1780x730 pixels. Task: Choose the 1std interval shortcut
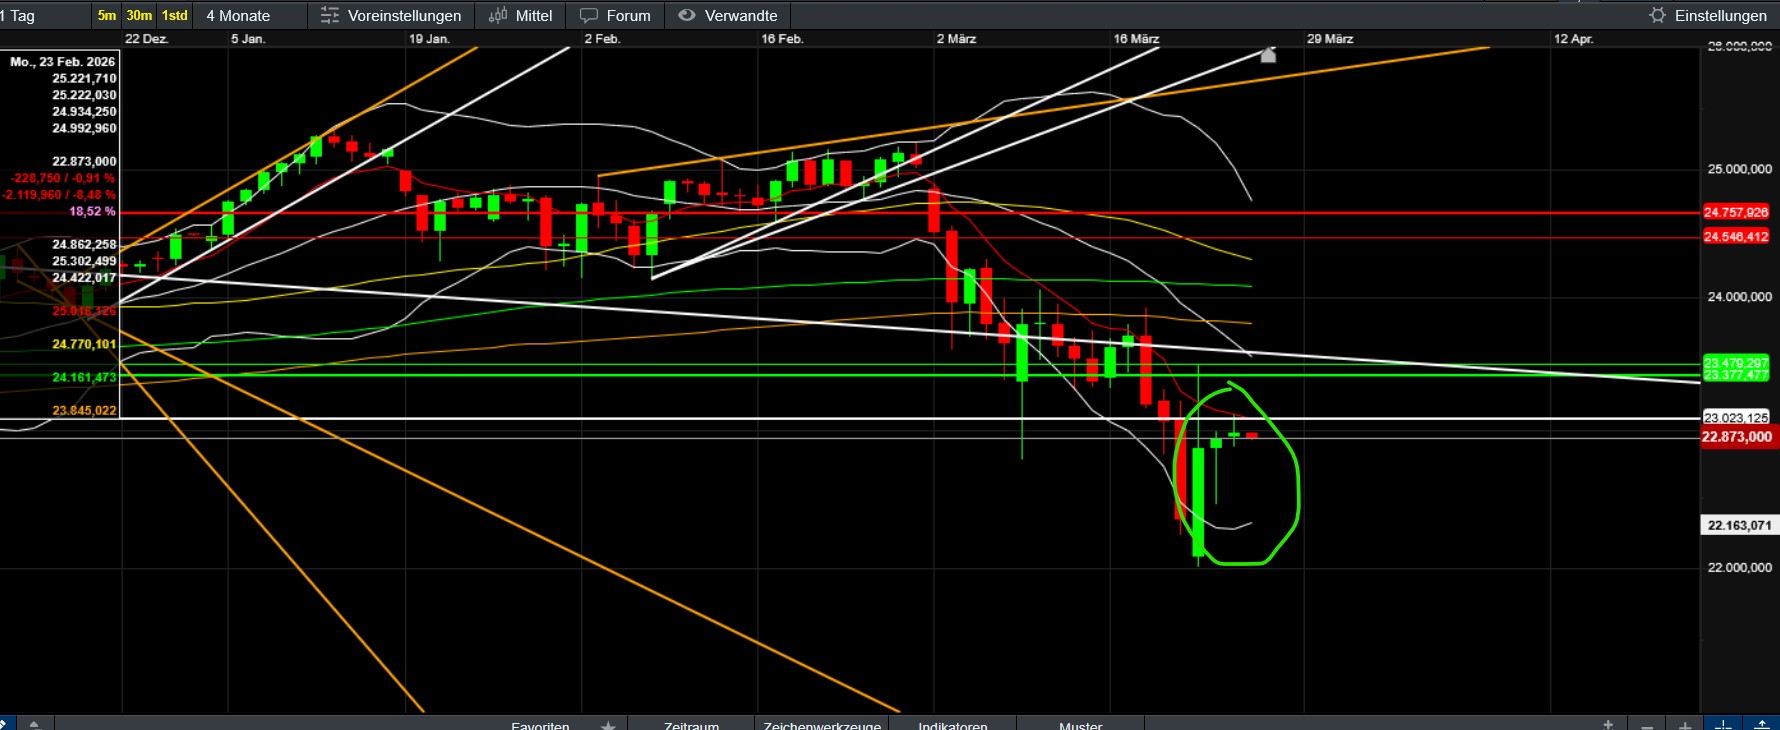175,15
